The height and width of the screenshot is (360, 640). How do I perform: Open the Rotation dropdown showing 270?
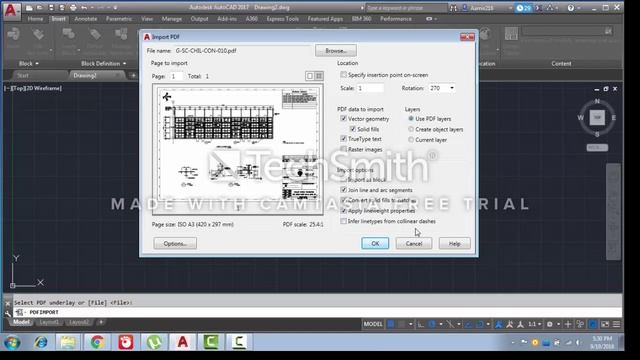[x=442, y=88]
